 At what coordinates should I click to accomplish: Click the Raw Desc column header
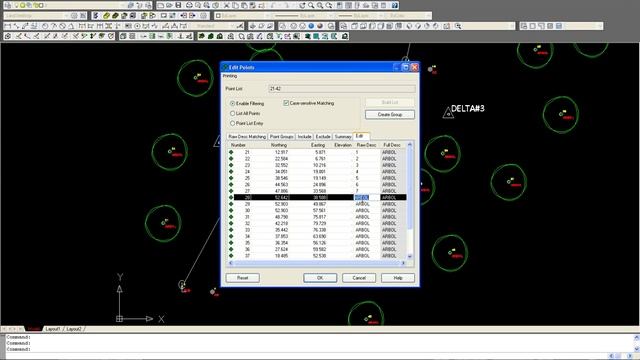coord(366,145)
